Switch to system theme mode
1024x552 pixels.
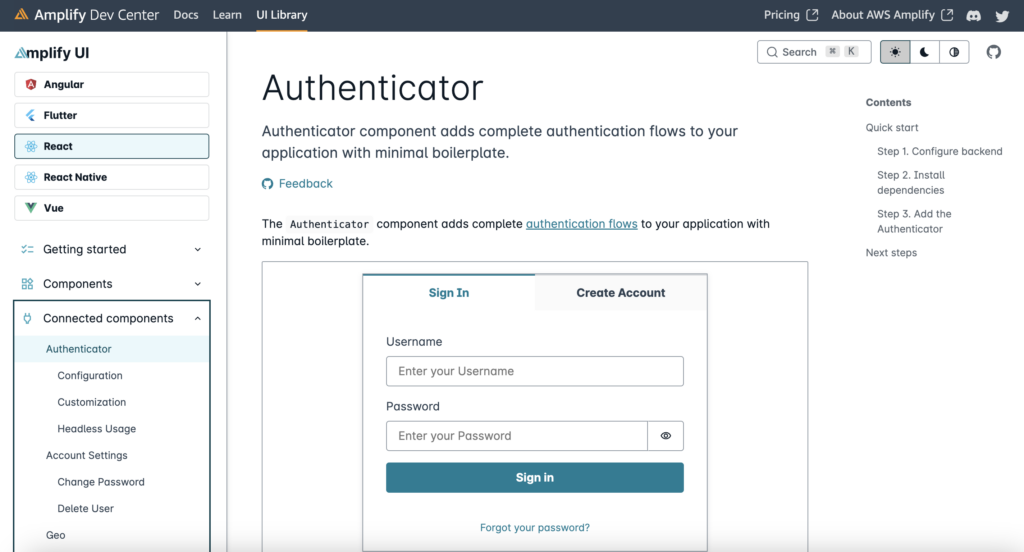point(954,52)
